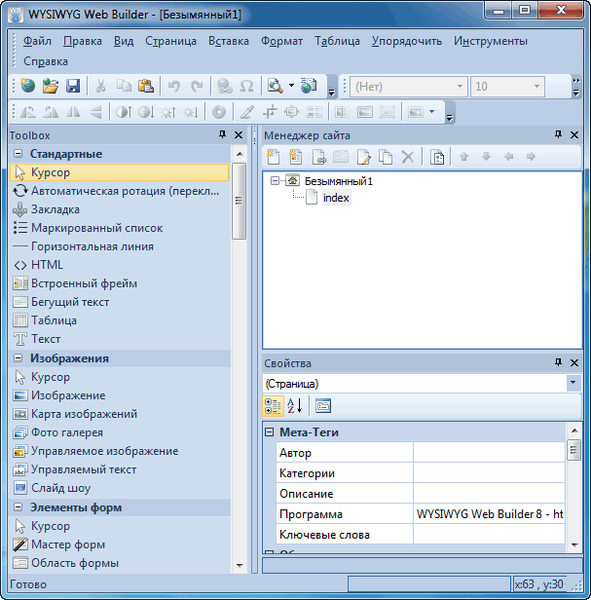Add a new page in the site manager
This screenshot has height=600, width=591.
pos(273,157)
